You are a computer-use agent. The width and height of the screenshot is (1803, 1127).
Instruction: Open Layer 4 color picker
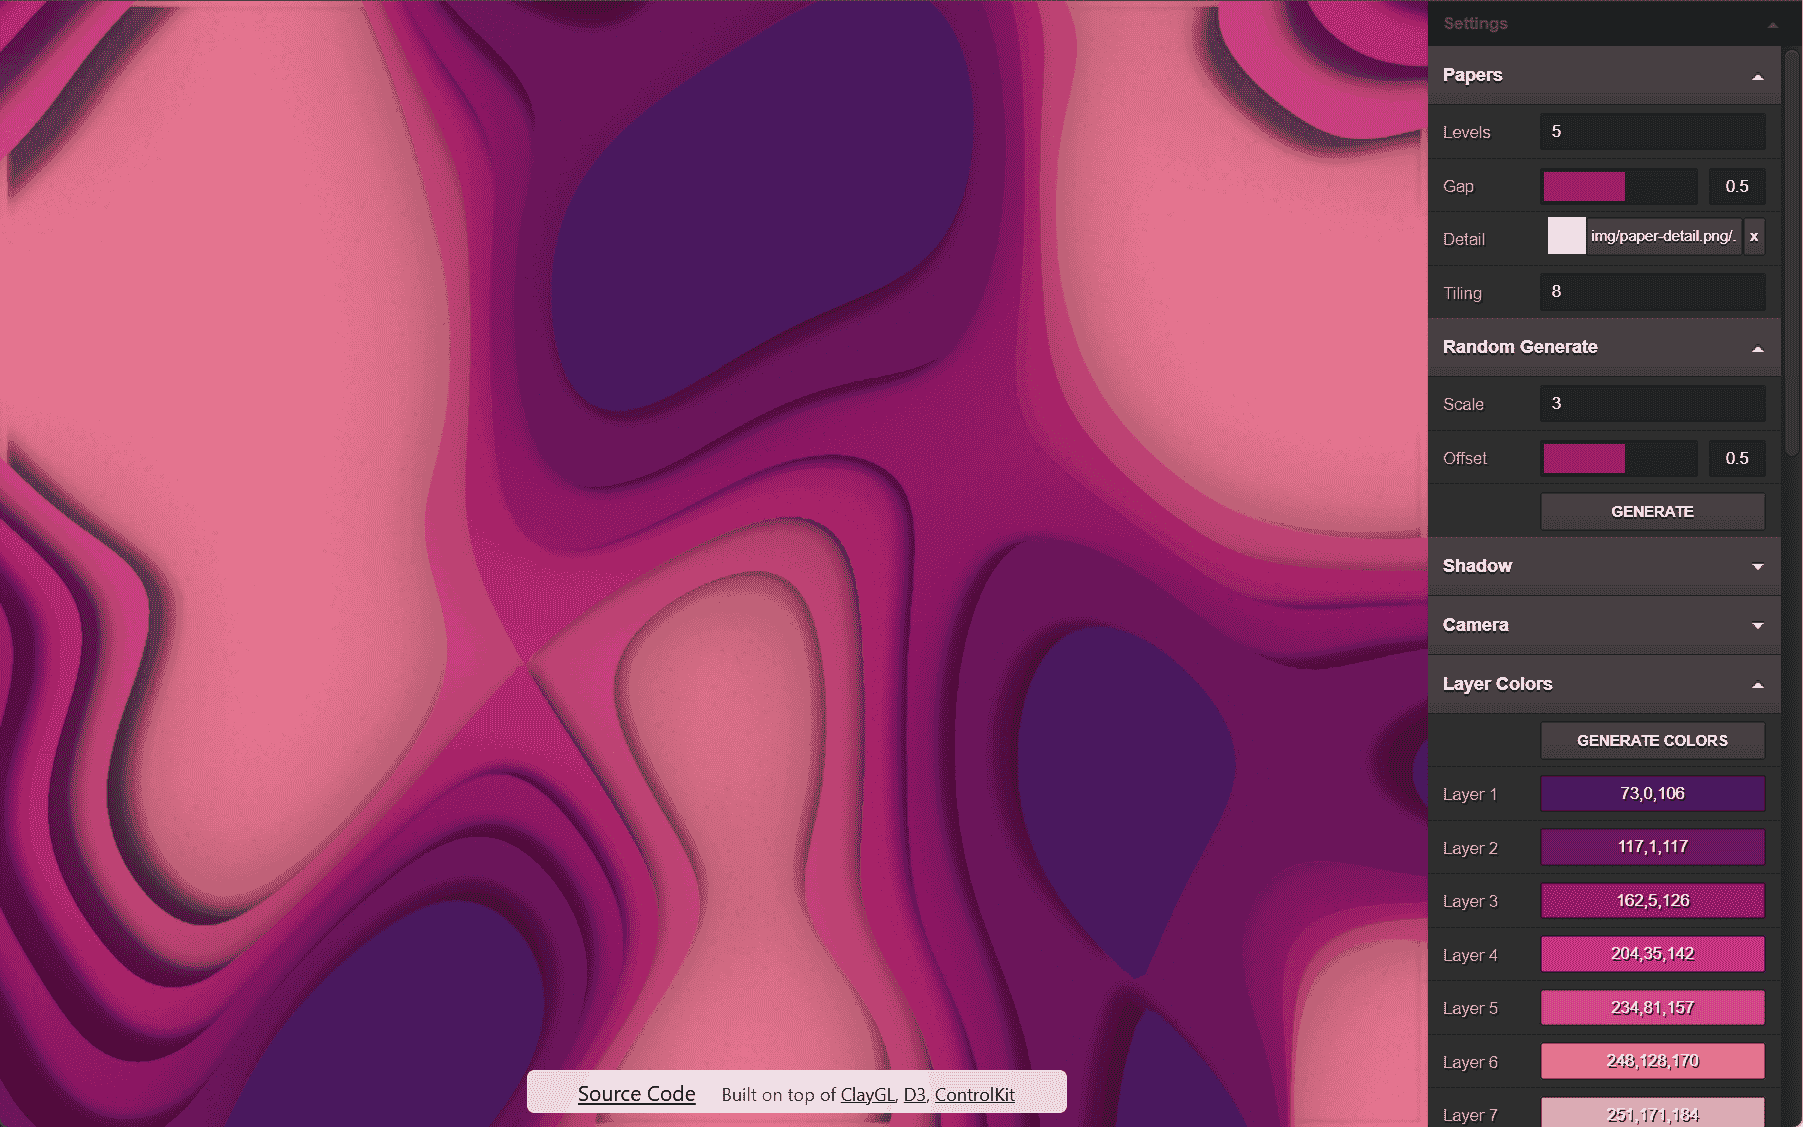click(x=1652, y=954)
